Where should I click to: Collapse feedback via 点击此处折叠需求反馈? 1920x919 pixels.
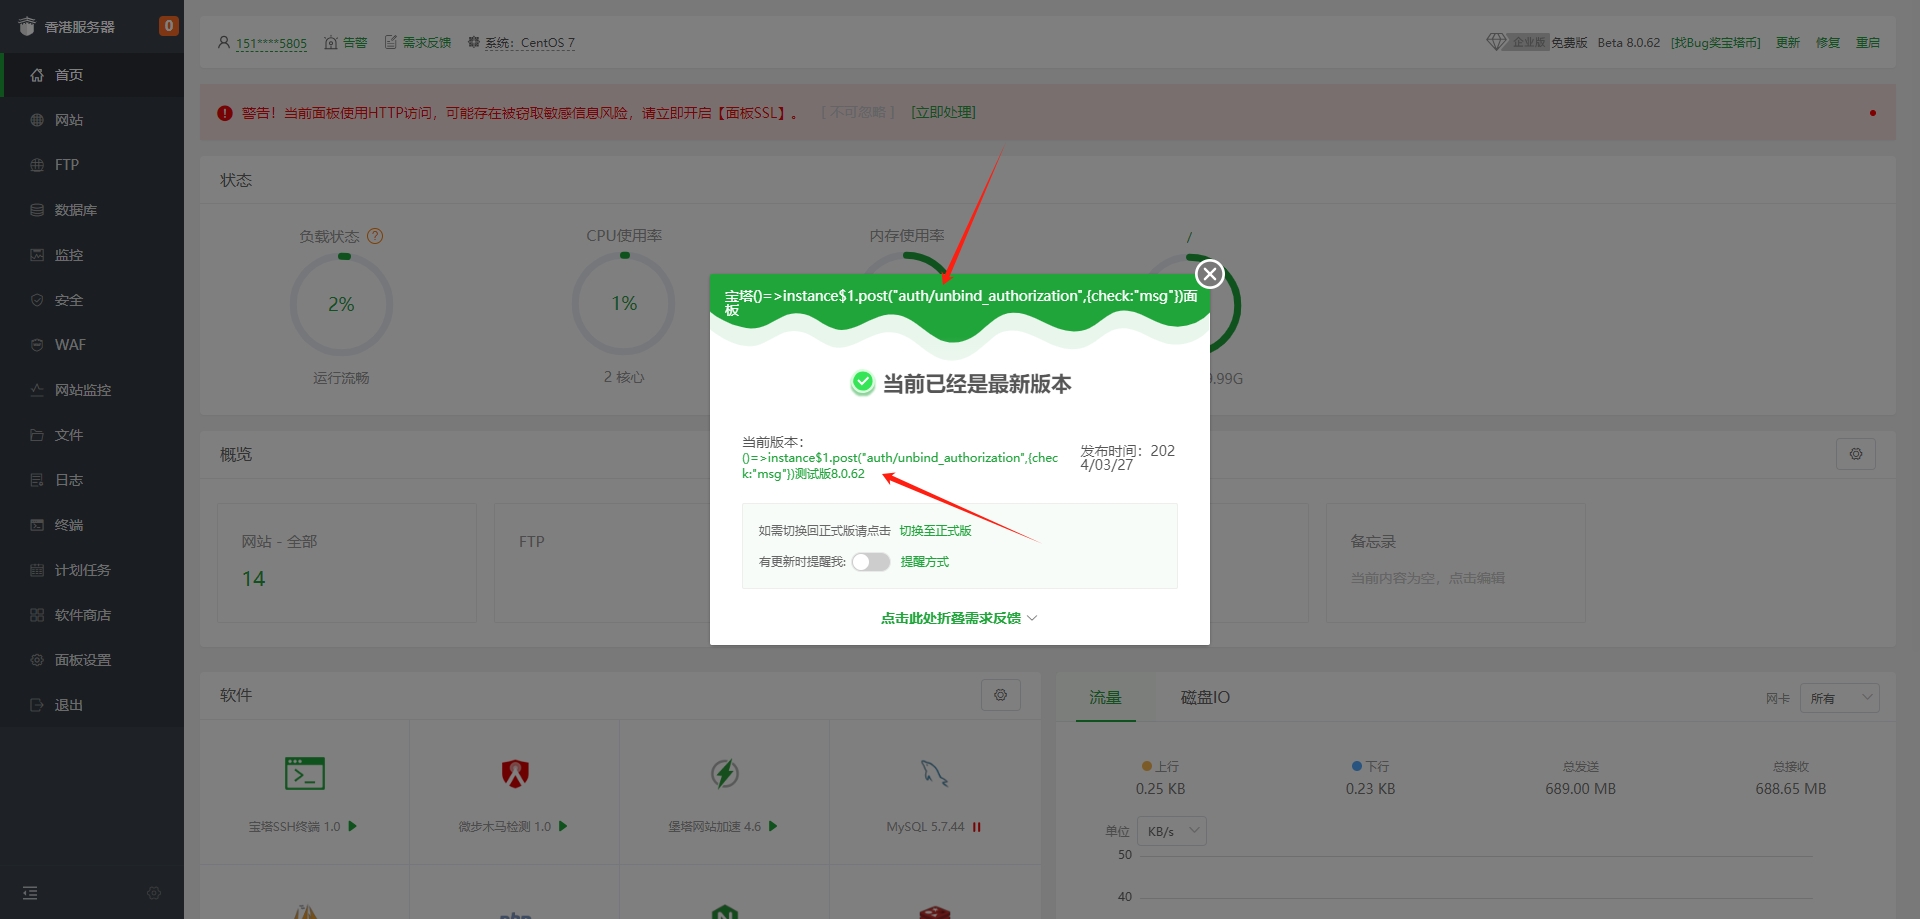959,618
